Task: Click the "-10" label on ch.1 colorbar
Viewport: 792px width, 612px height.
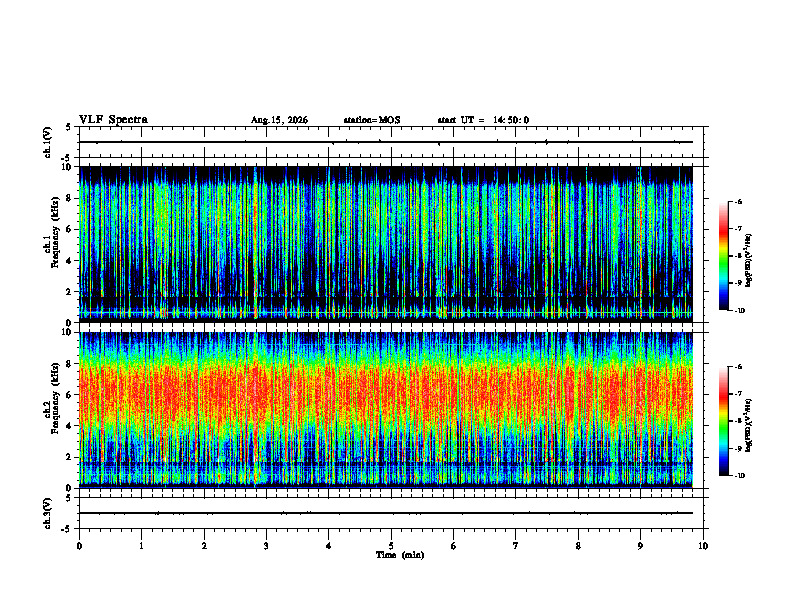Action: [740, 311]
